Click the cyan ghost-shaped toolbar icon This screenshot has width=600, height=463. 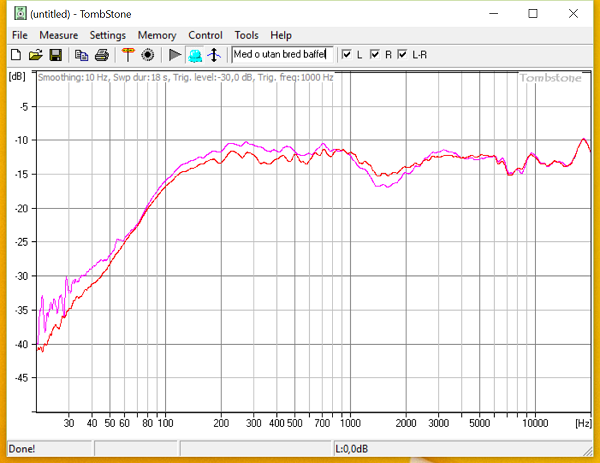tap(195, 55)
